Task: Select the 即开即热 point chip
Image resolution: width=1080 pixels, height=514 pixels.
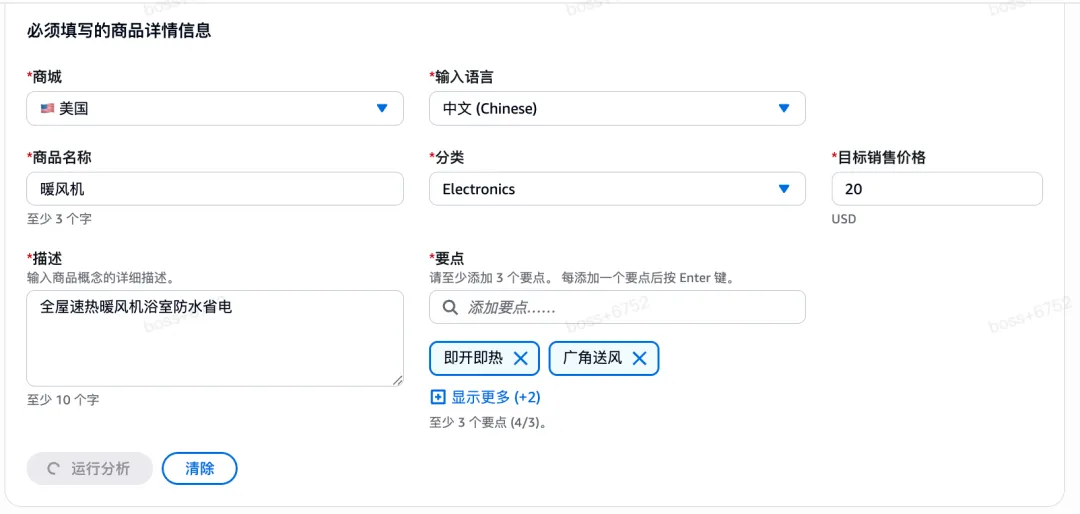Action: (x=486, y=358)
